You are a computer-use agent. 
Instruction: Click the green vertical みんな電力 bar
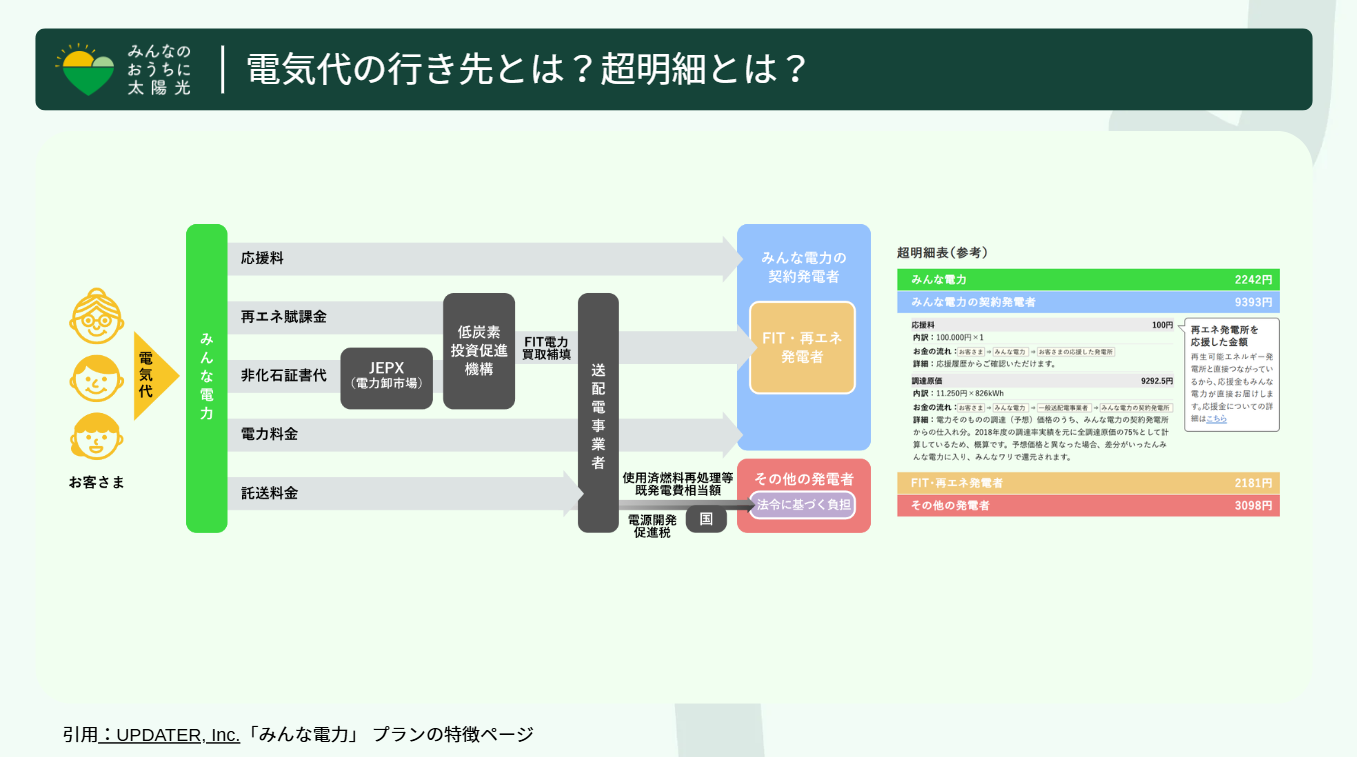206,378
